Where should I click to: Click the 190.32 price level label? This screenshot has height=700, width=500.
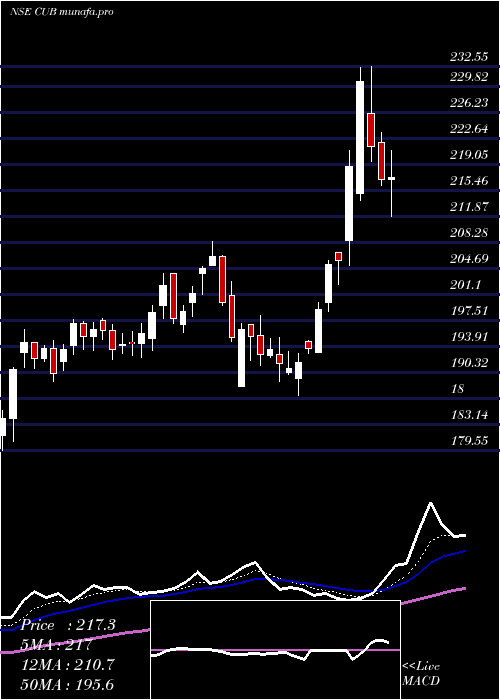[x=468, y=362]
